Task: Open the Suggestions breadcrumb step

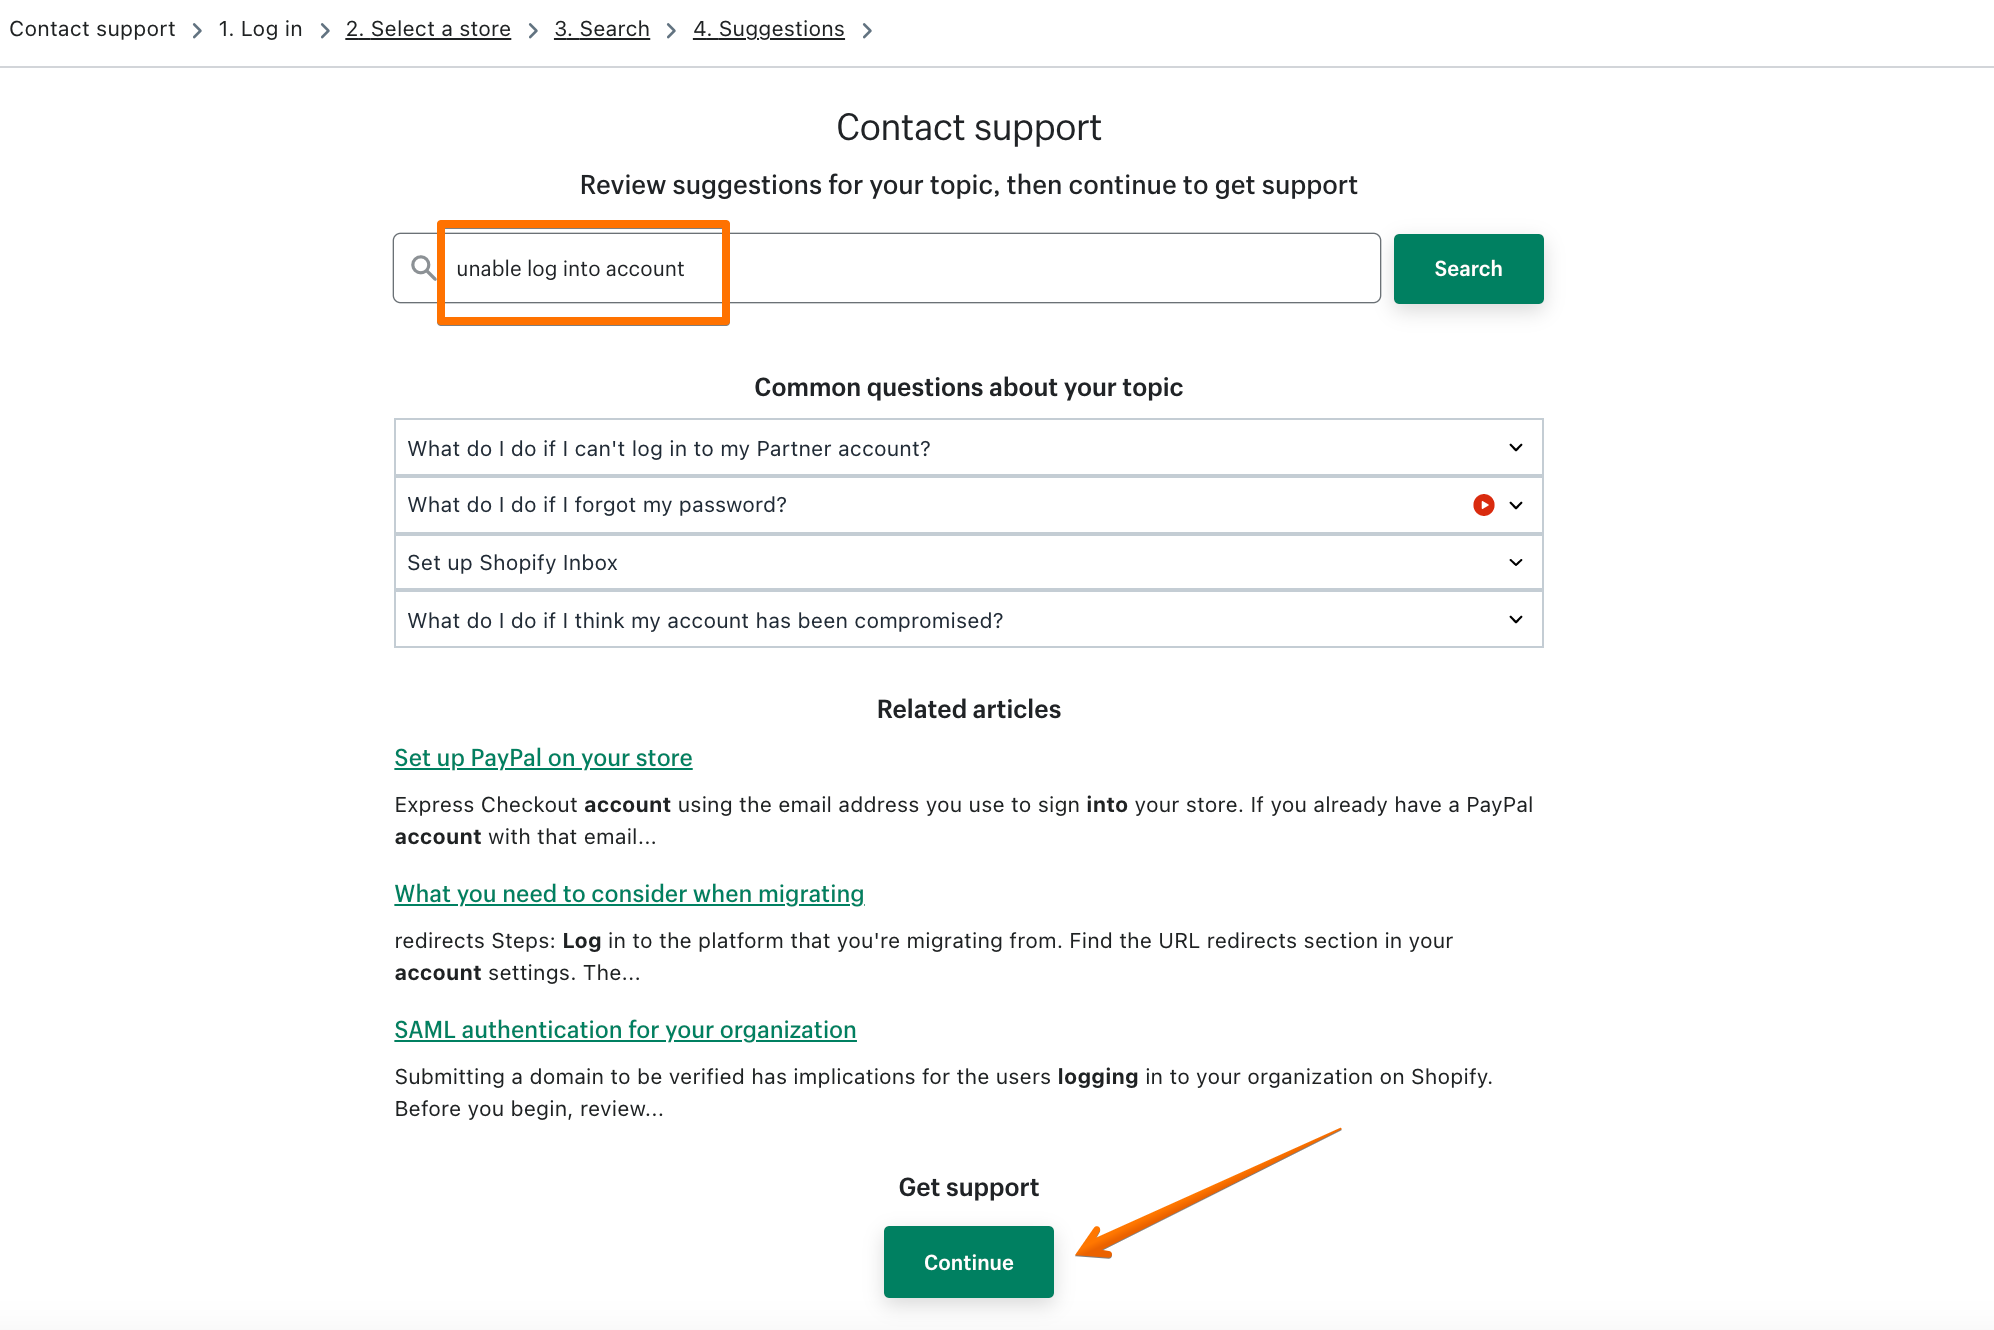Action: [768, 29]
